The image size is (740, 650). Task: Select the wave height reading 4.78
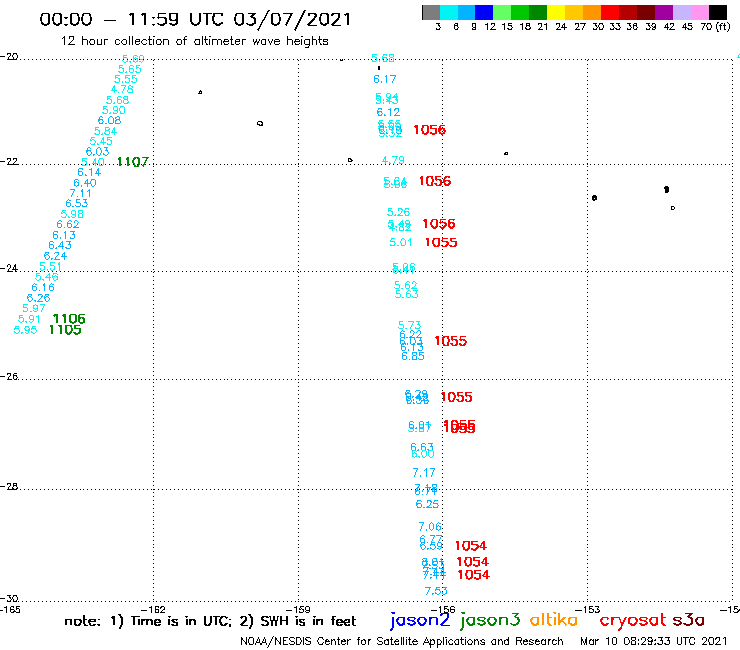tap(122, 89)
